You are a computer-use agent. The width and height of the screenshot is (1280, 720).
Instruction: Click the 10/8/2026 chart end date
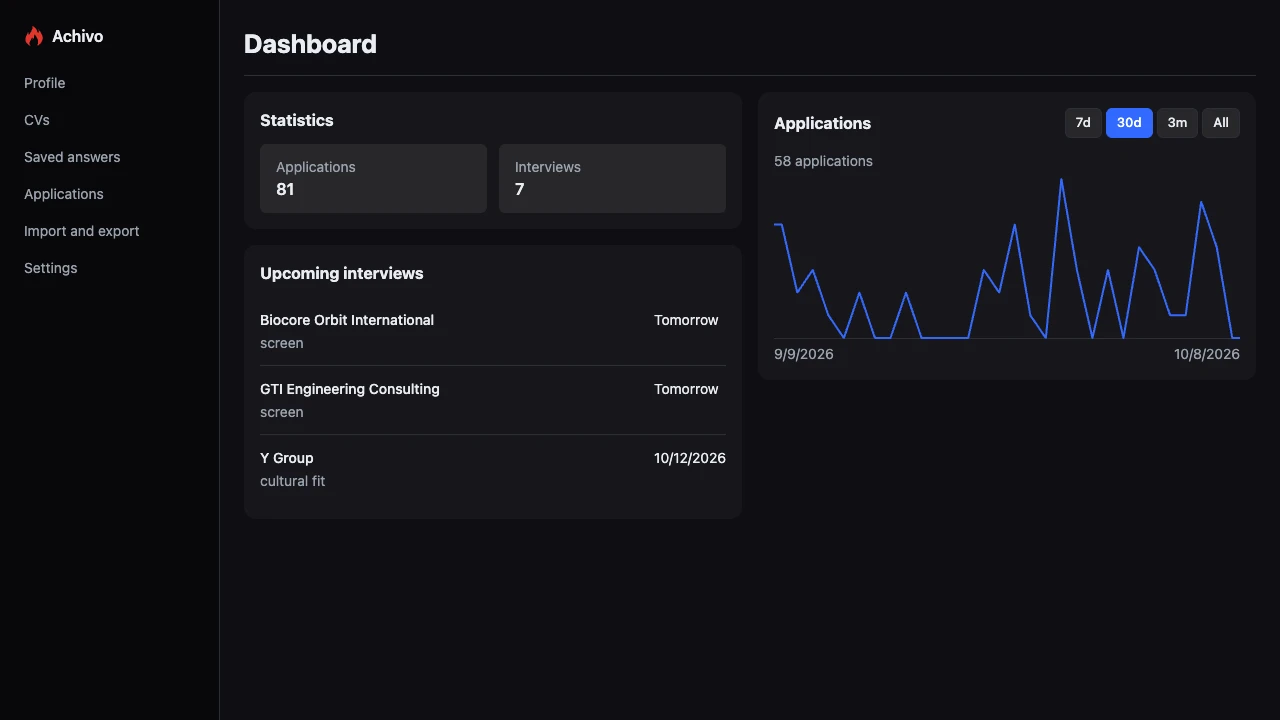click(1207, 354)
